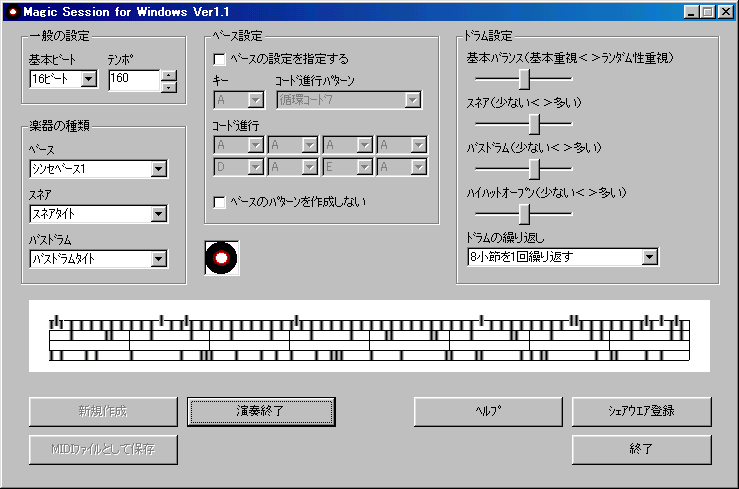Minimize the Magic Session window

pos(691,12)
